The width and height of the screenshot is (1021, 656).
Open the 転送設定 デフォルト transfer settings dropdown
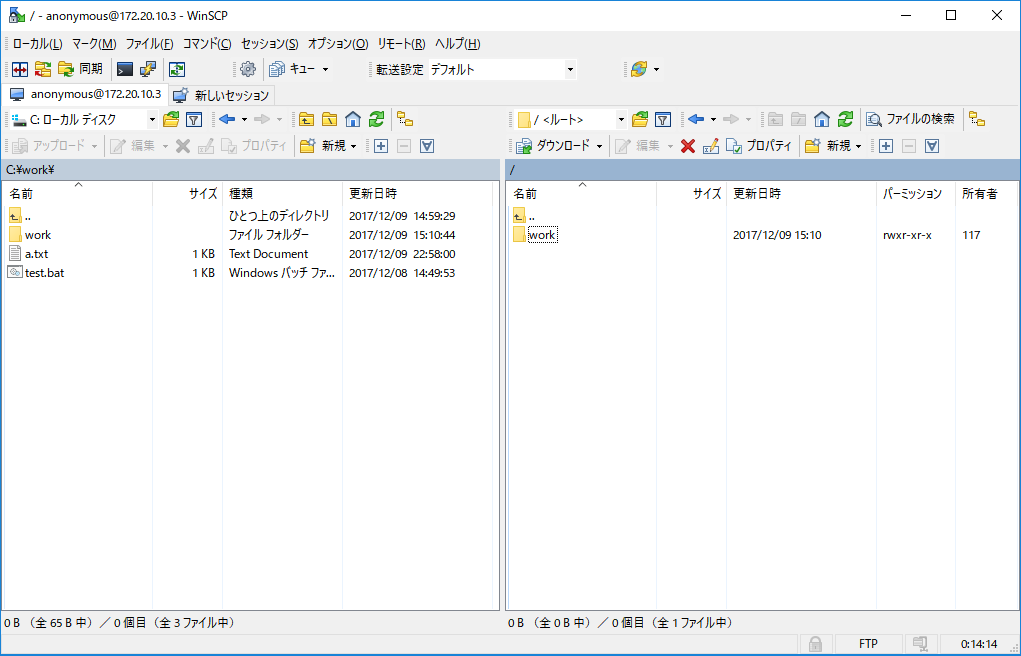502,70
